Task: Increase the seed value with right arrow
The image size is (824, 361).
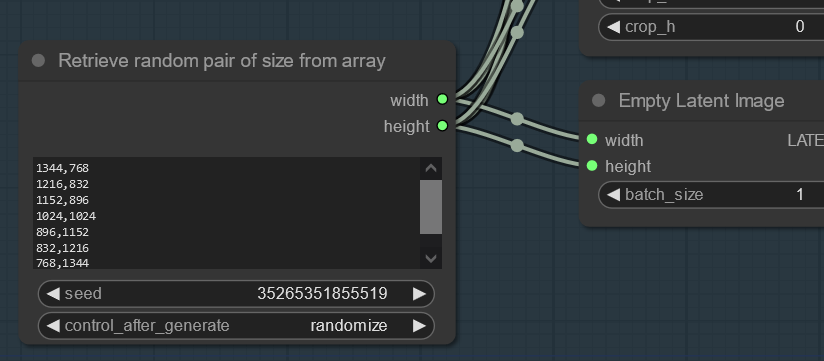Action: pos(419,293)
